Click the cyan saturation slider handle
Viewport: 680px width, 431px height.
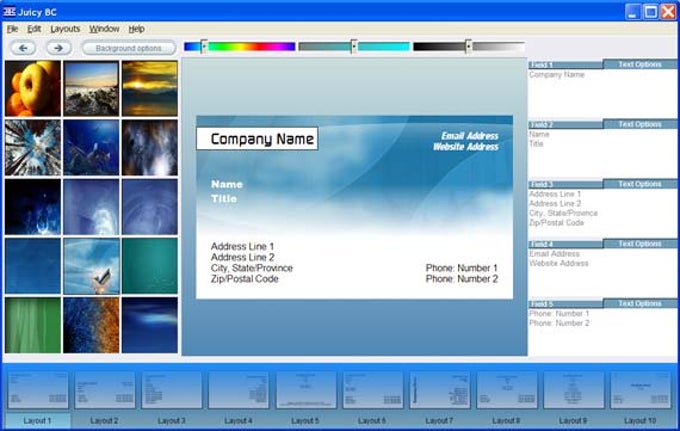354,46
